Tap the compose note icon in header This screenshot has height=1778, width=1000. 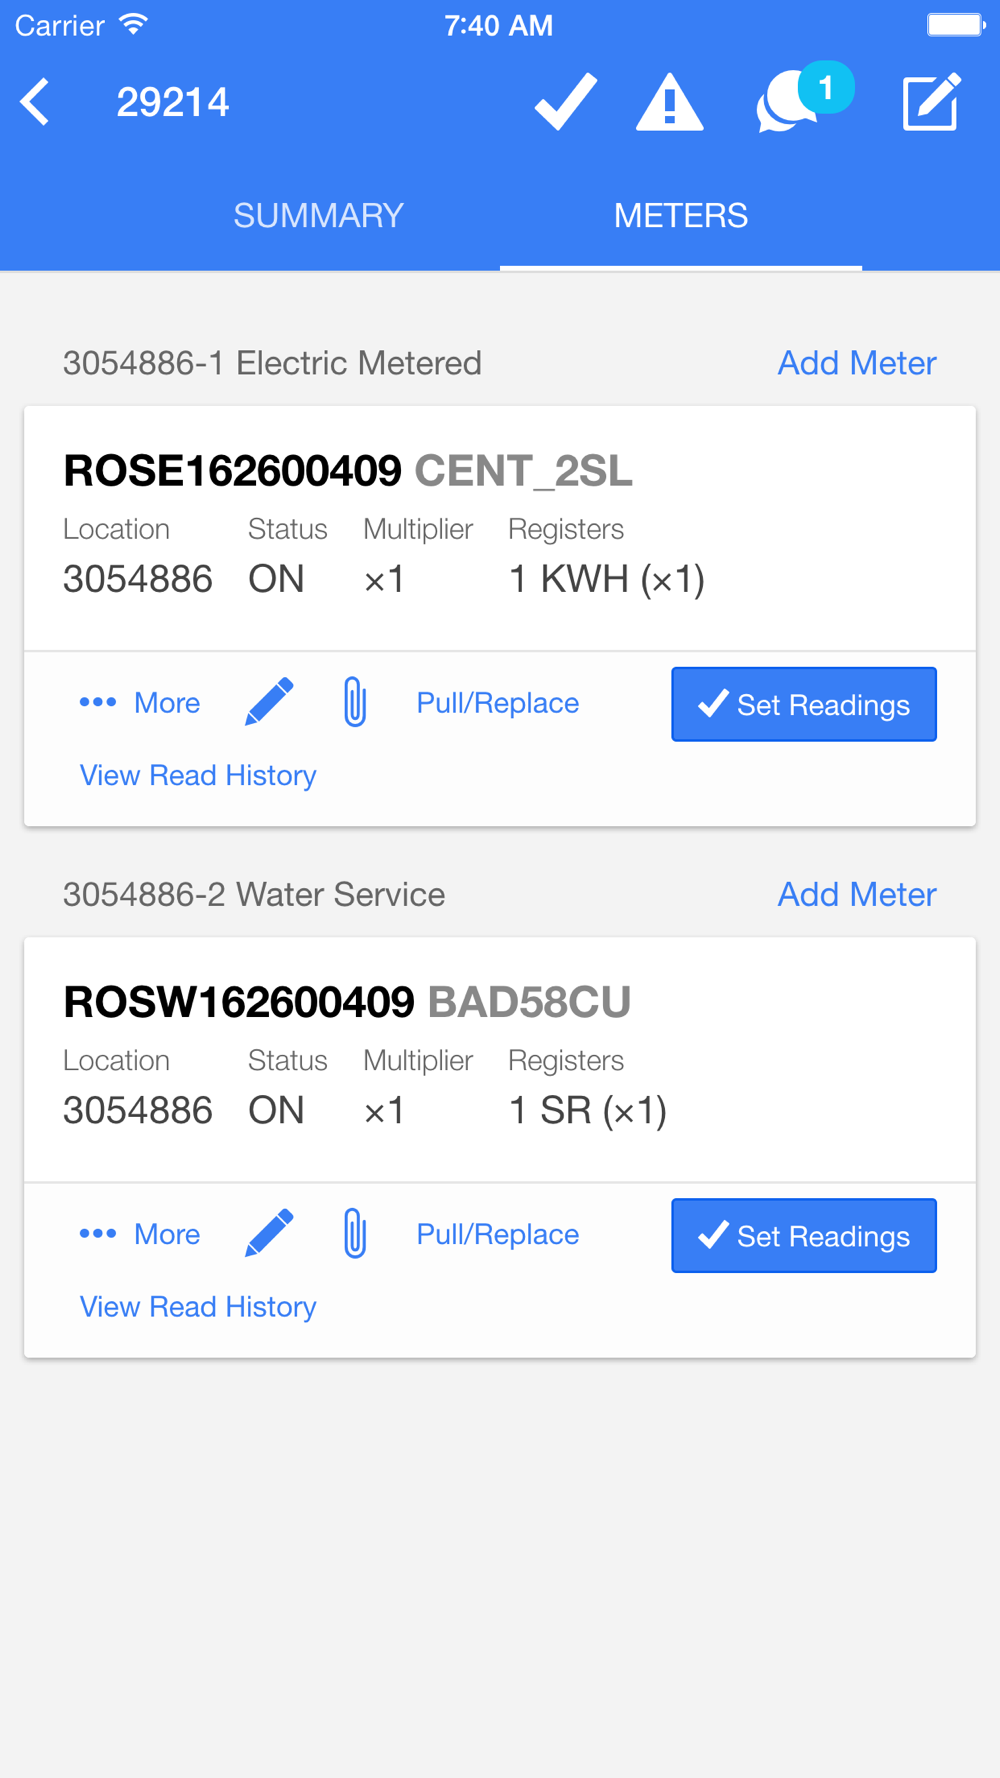[931, 102]
